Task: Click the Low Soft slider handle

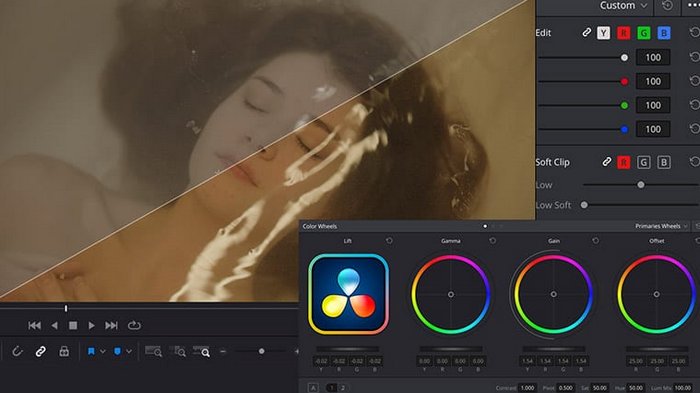Action: (x=584, y=205)
